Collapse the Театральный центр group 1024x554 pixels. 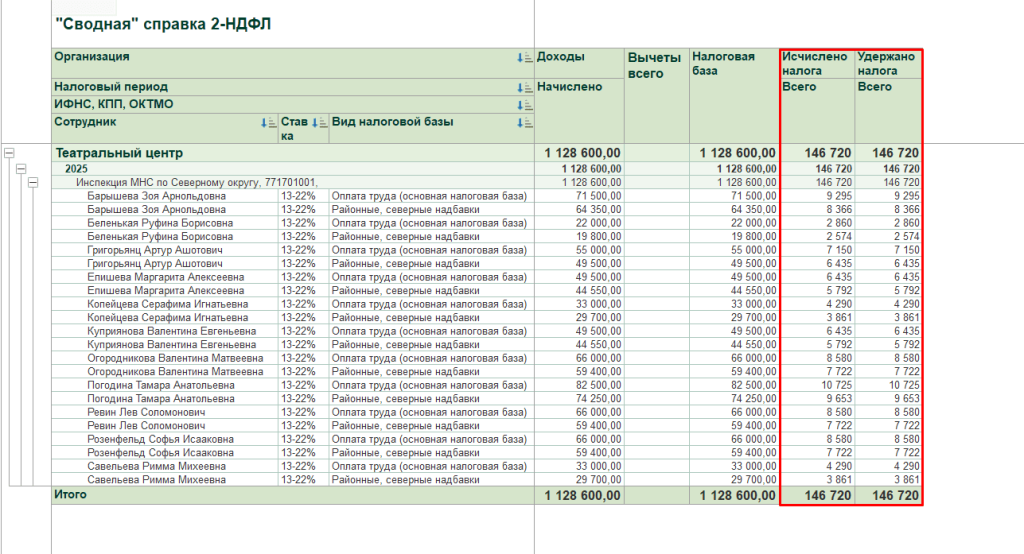[x=9, y=153]
